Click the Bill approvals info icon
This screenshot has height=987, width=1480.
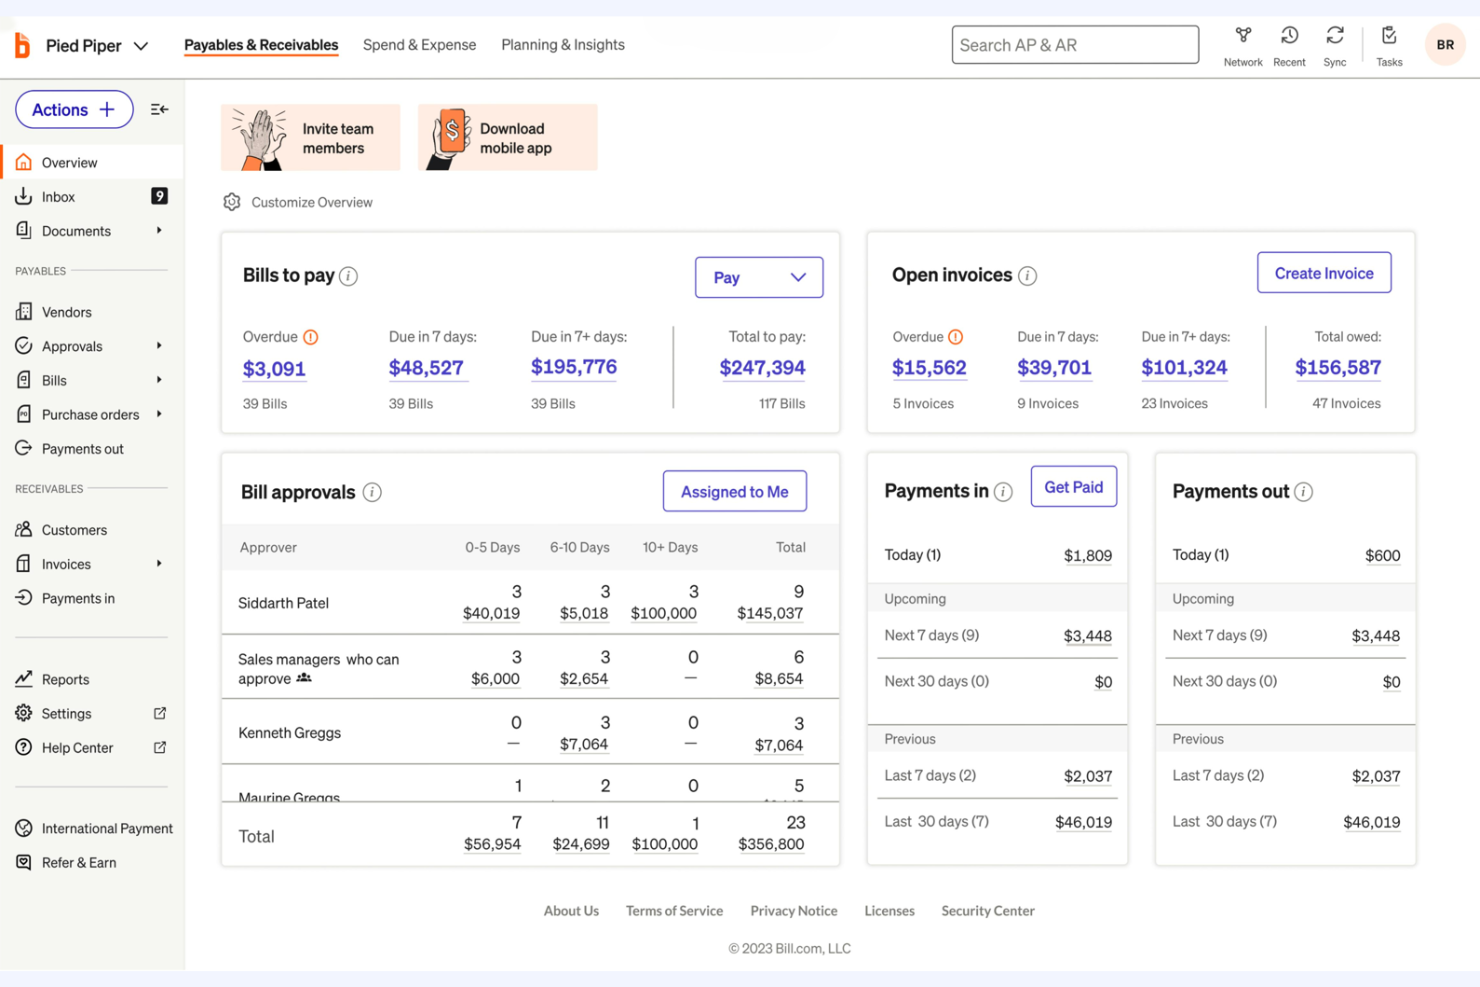point(372,492)
